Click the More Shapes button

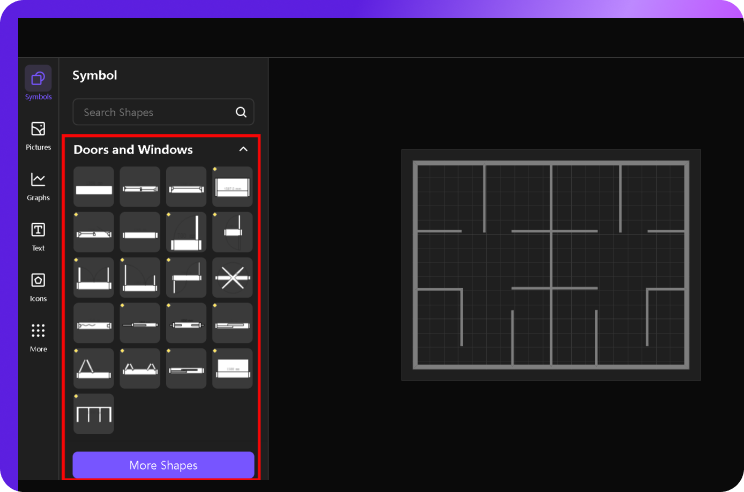click(163, 465)
